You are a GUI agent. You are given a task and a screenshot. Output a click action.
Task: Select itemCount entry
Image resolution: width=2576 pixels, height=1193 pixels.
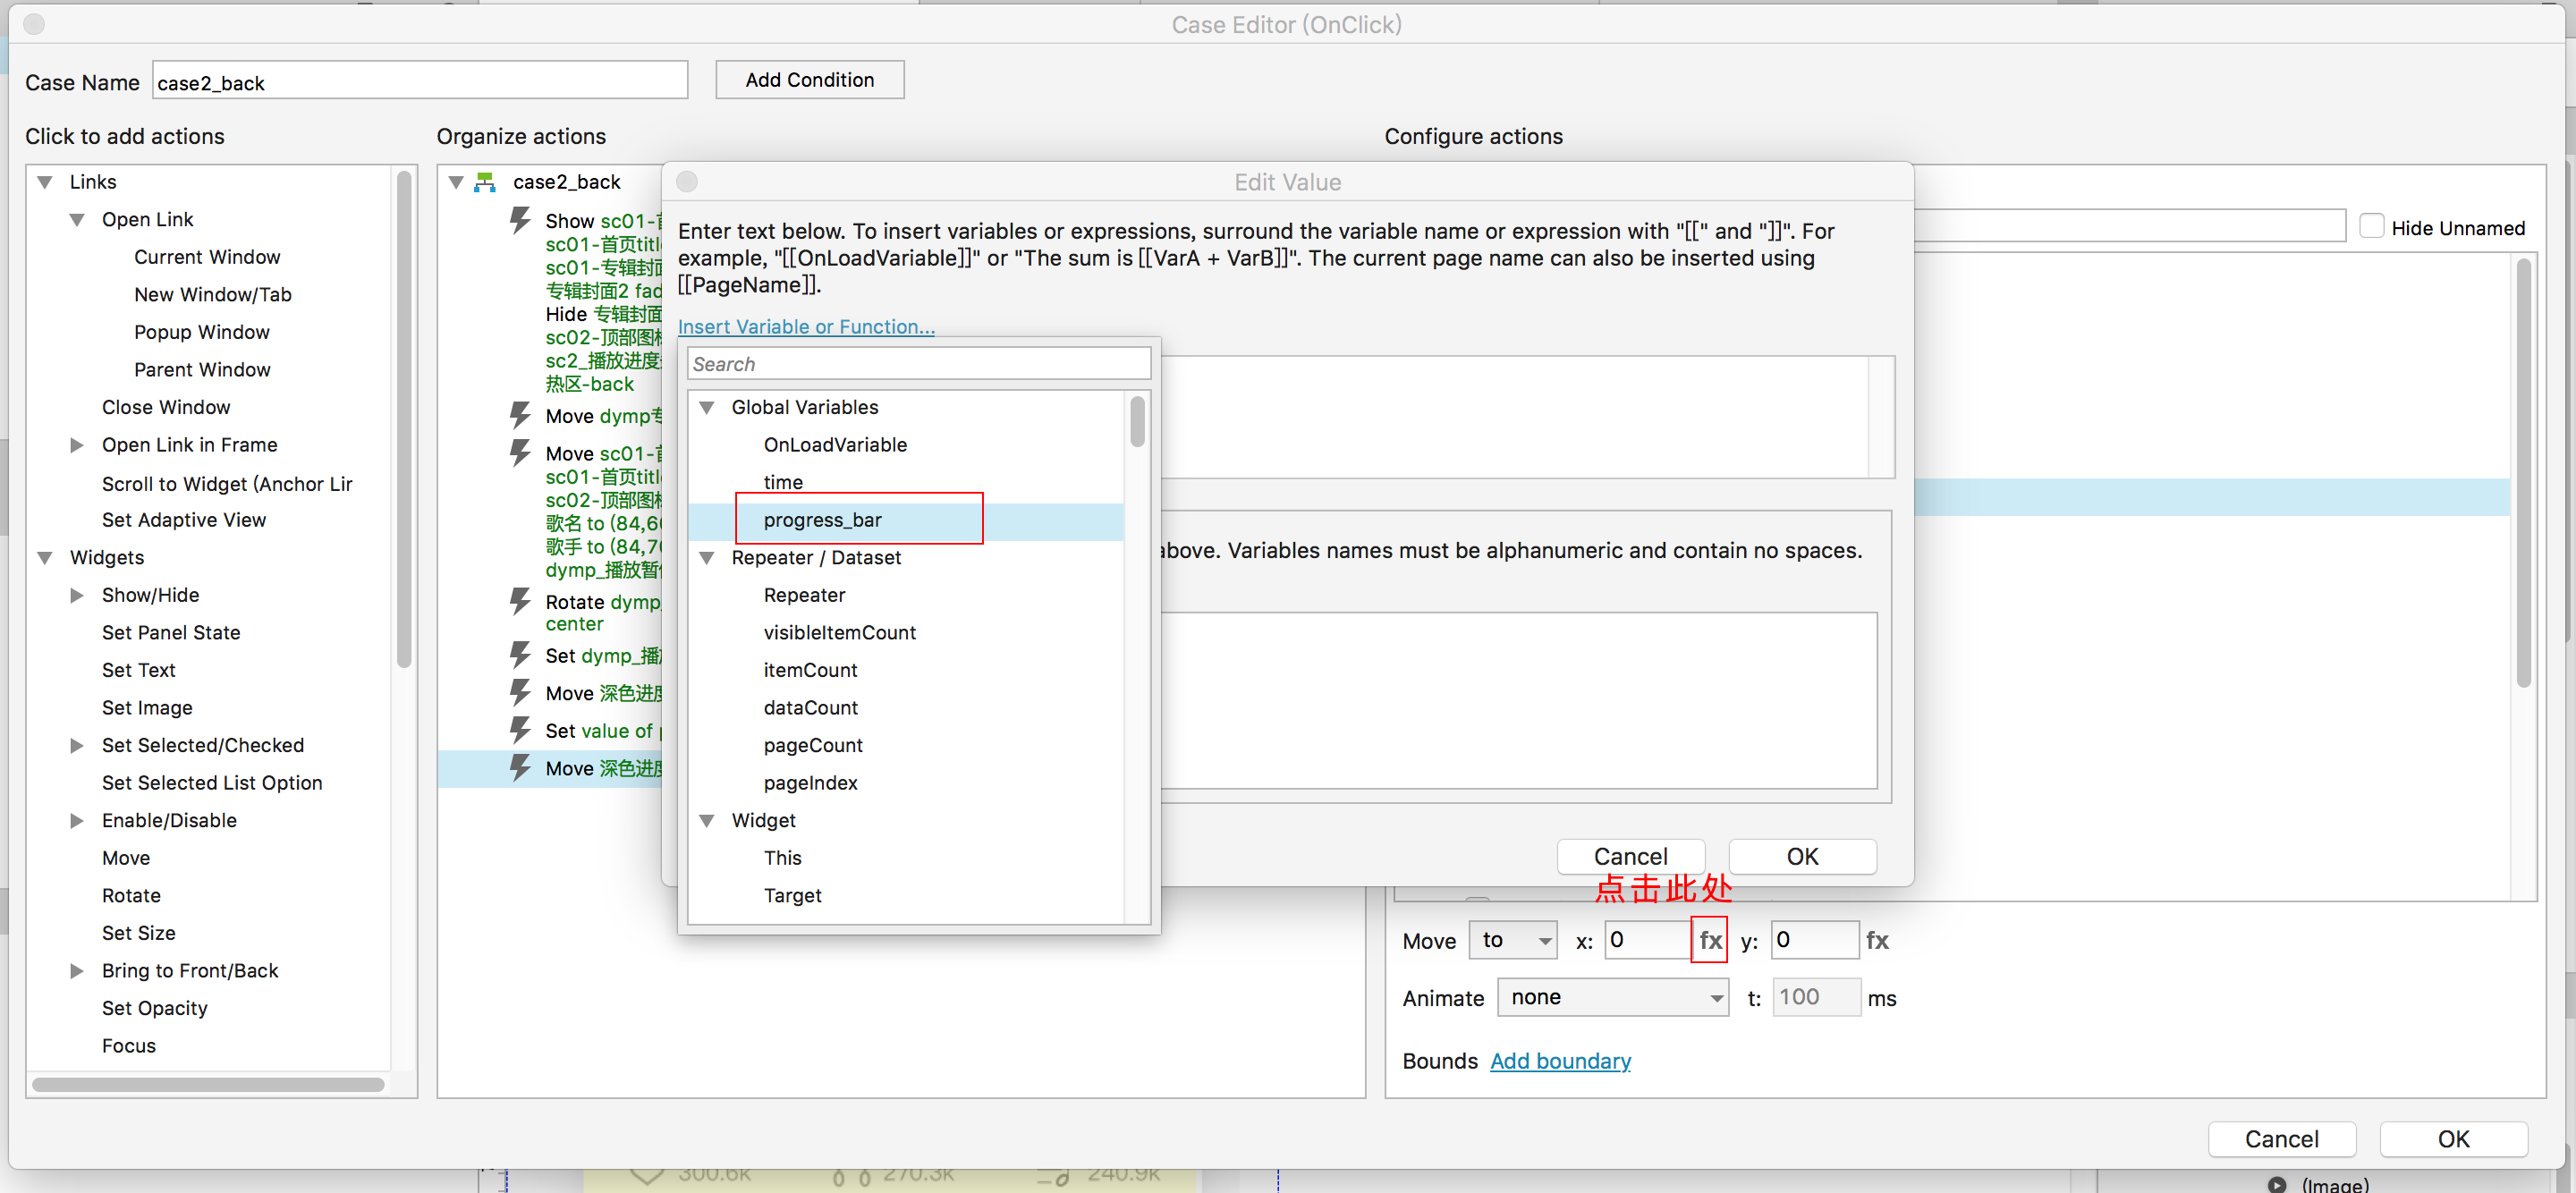[x=810, y=670]
